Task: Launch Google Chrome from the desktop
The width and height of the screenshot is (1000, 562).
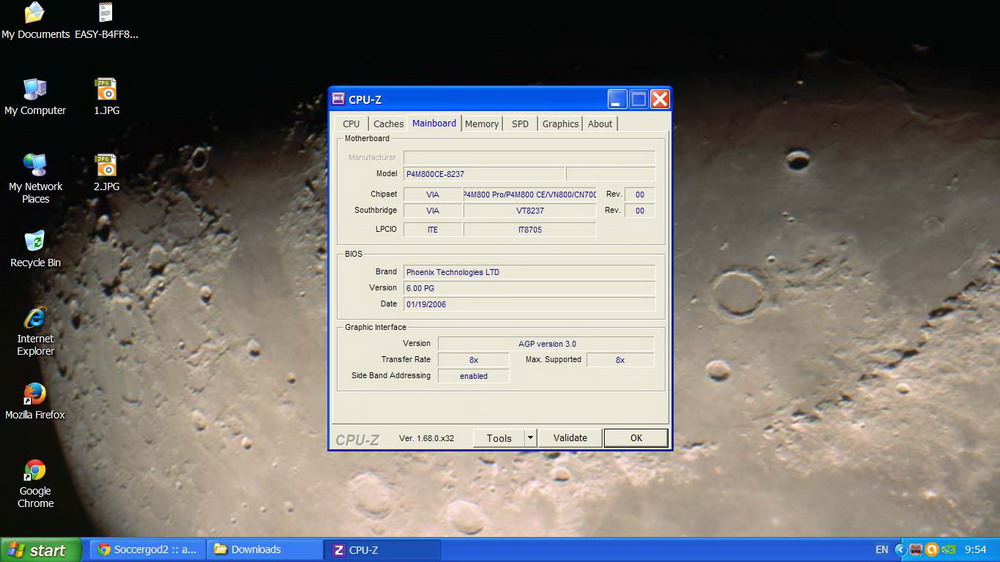Action: coord(35,471)
